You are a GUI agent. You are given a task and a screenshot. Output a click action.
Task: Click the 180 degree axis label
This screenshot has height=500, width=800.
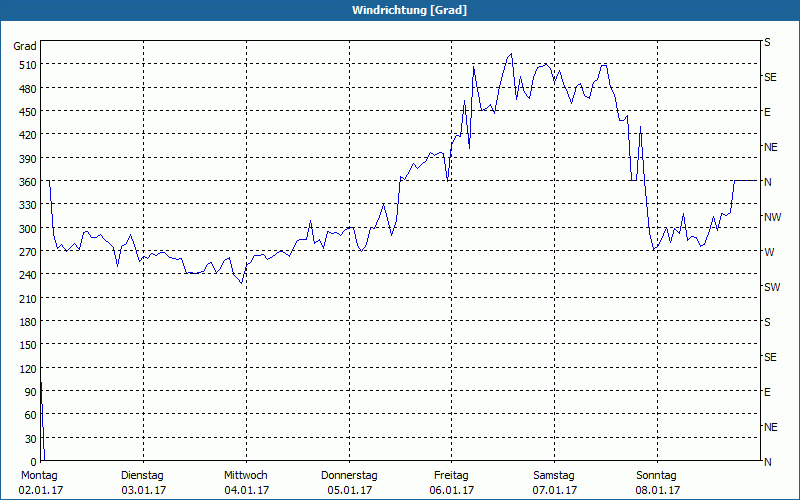coord(28,322)
